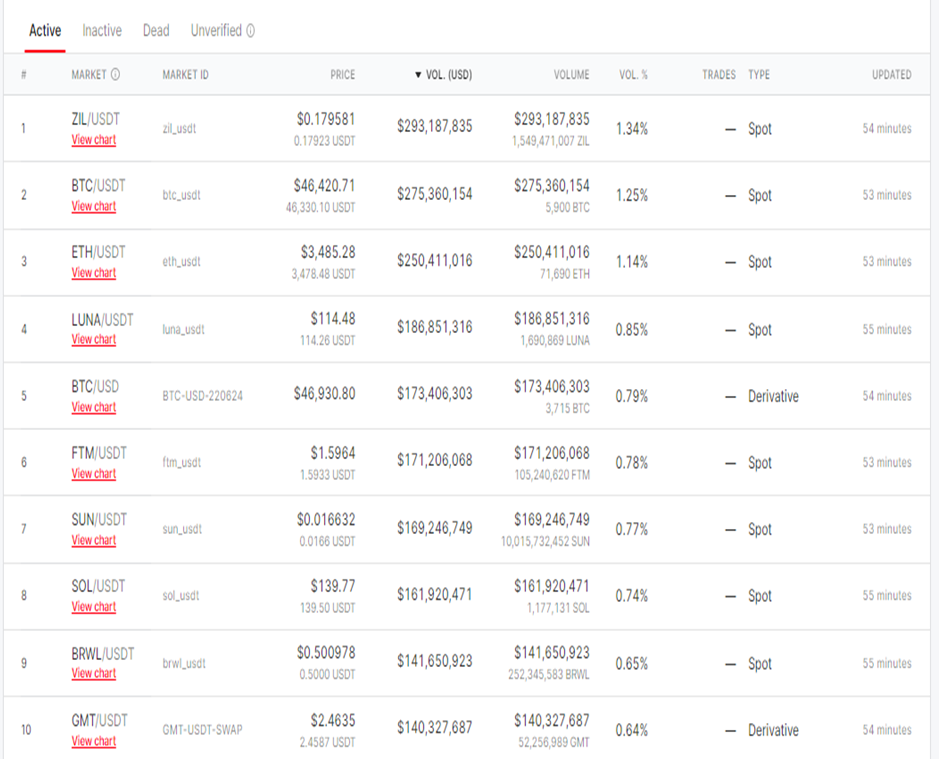The height and width of the screenshot is (759, 939).
Task: Click the BRWL/USDT market name
Action: pyautogui.click(x=102, y=653)
